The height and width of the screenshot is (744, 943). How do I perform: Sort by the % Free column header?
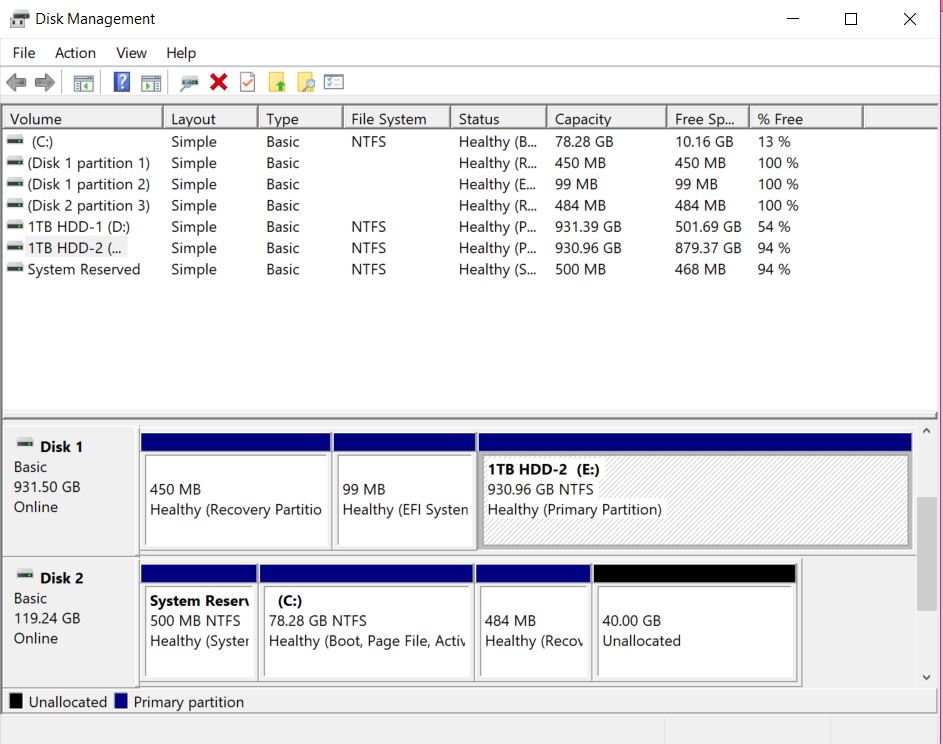pos(806,118)
